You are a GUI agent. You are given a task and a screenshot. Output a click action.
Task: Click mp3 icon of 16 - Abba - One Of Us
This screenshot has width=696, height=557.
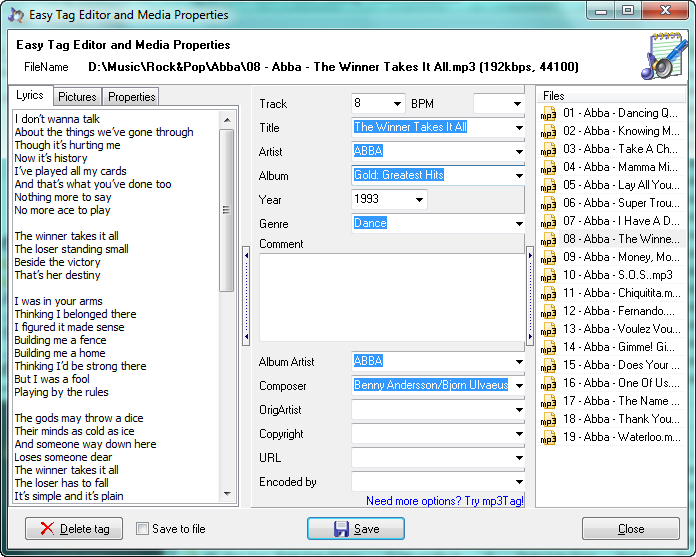pos(548,383)
